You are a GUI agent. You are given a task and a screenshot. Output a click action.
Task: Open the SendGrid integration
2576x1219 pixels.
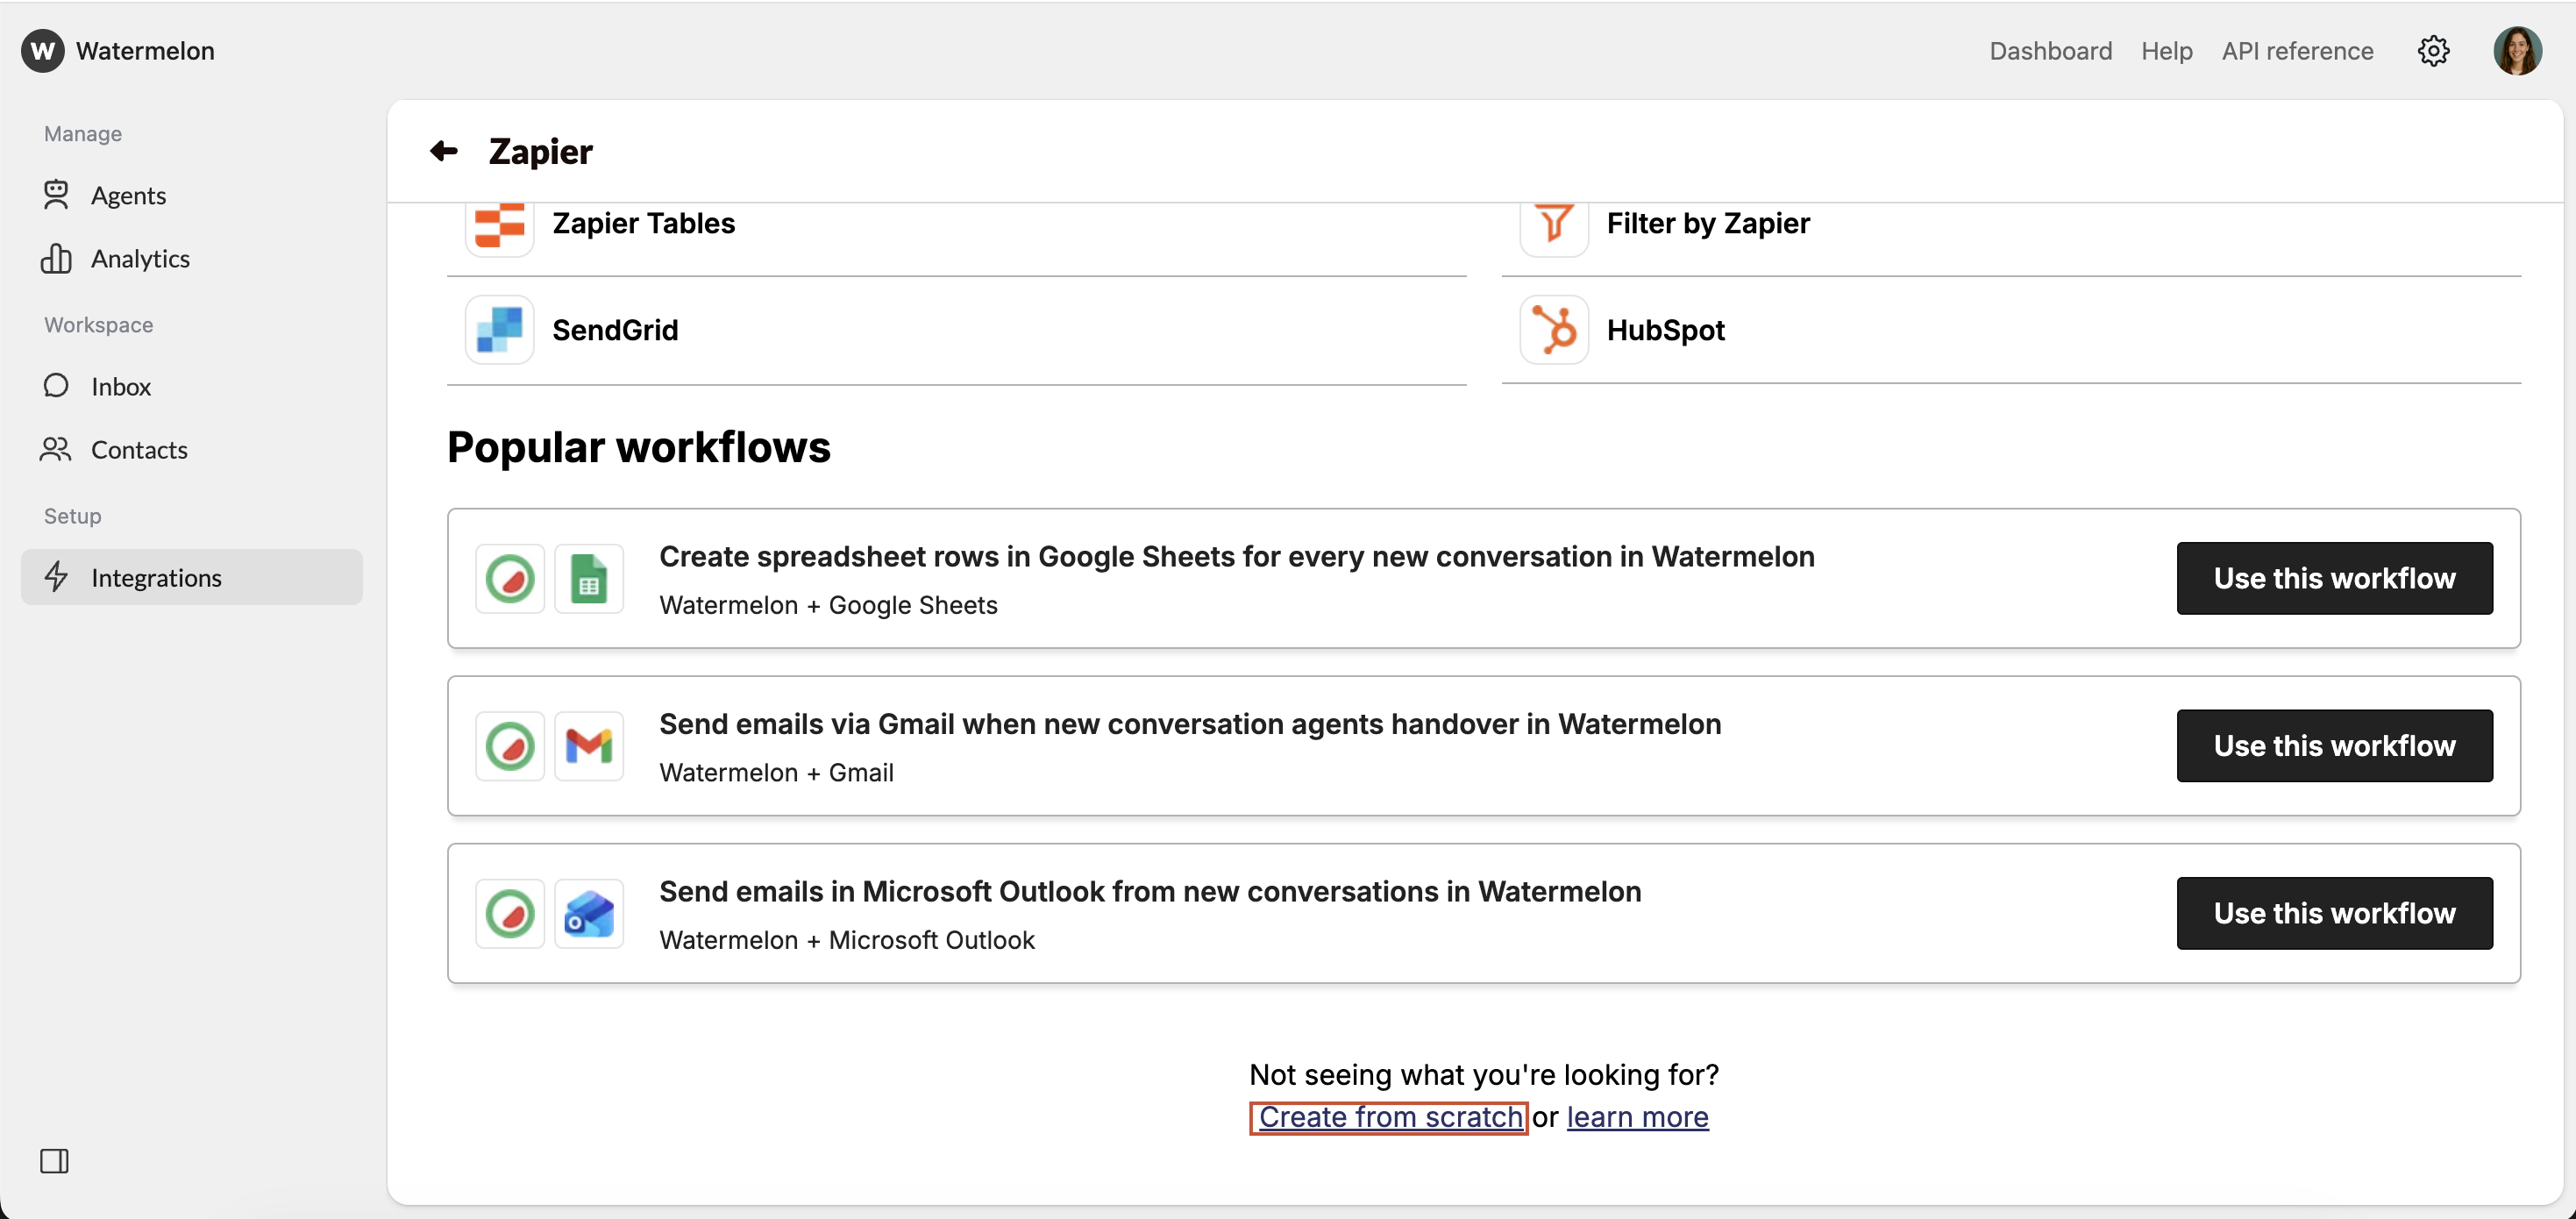coord(615,330)
